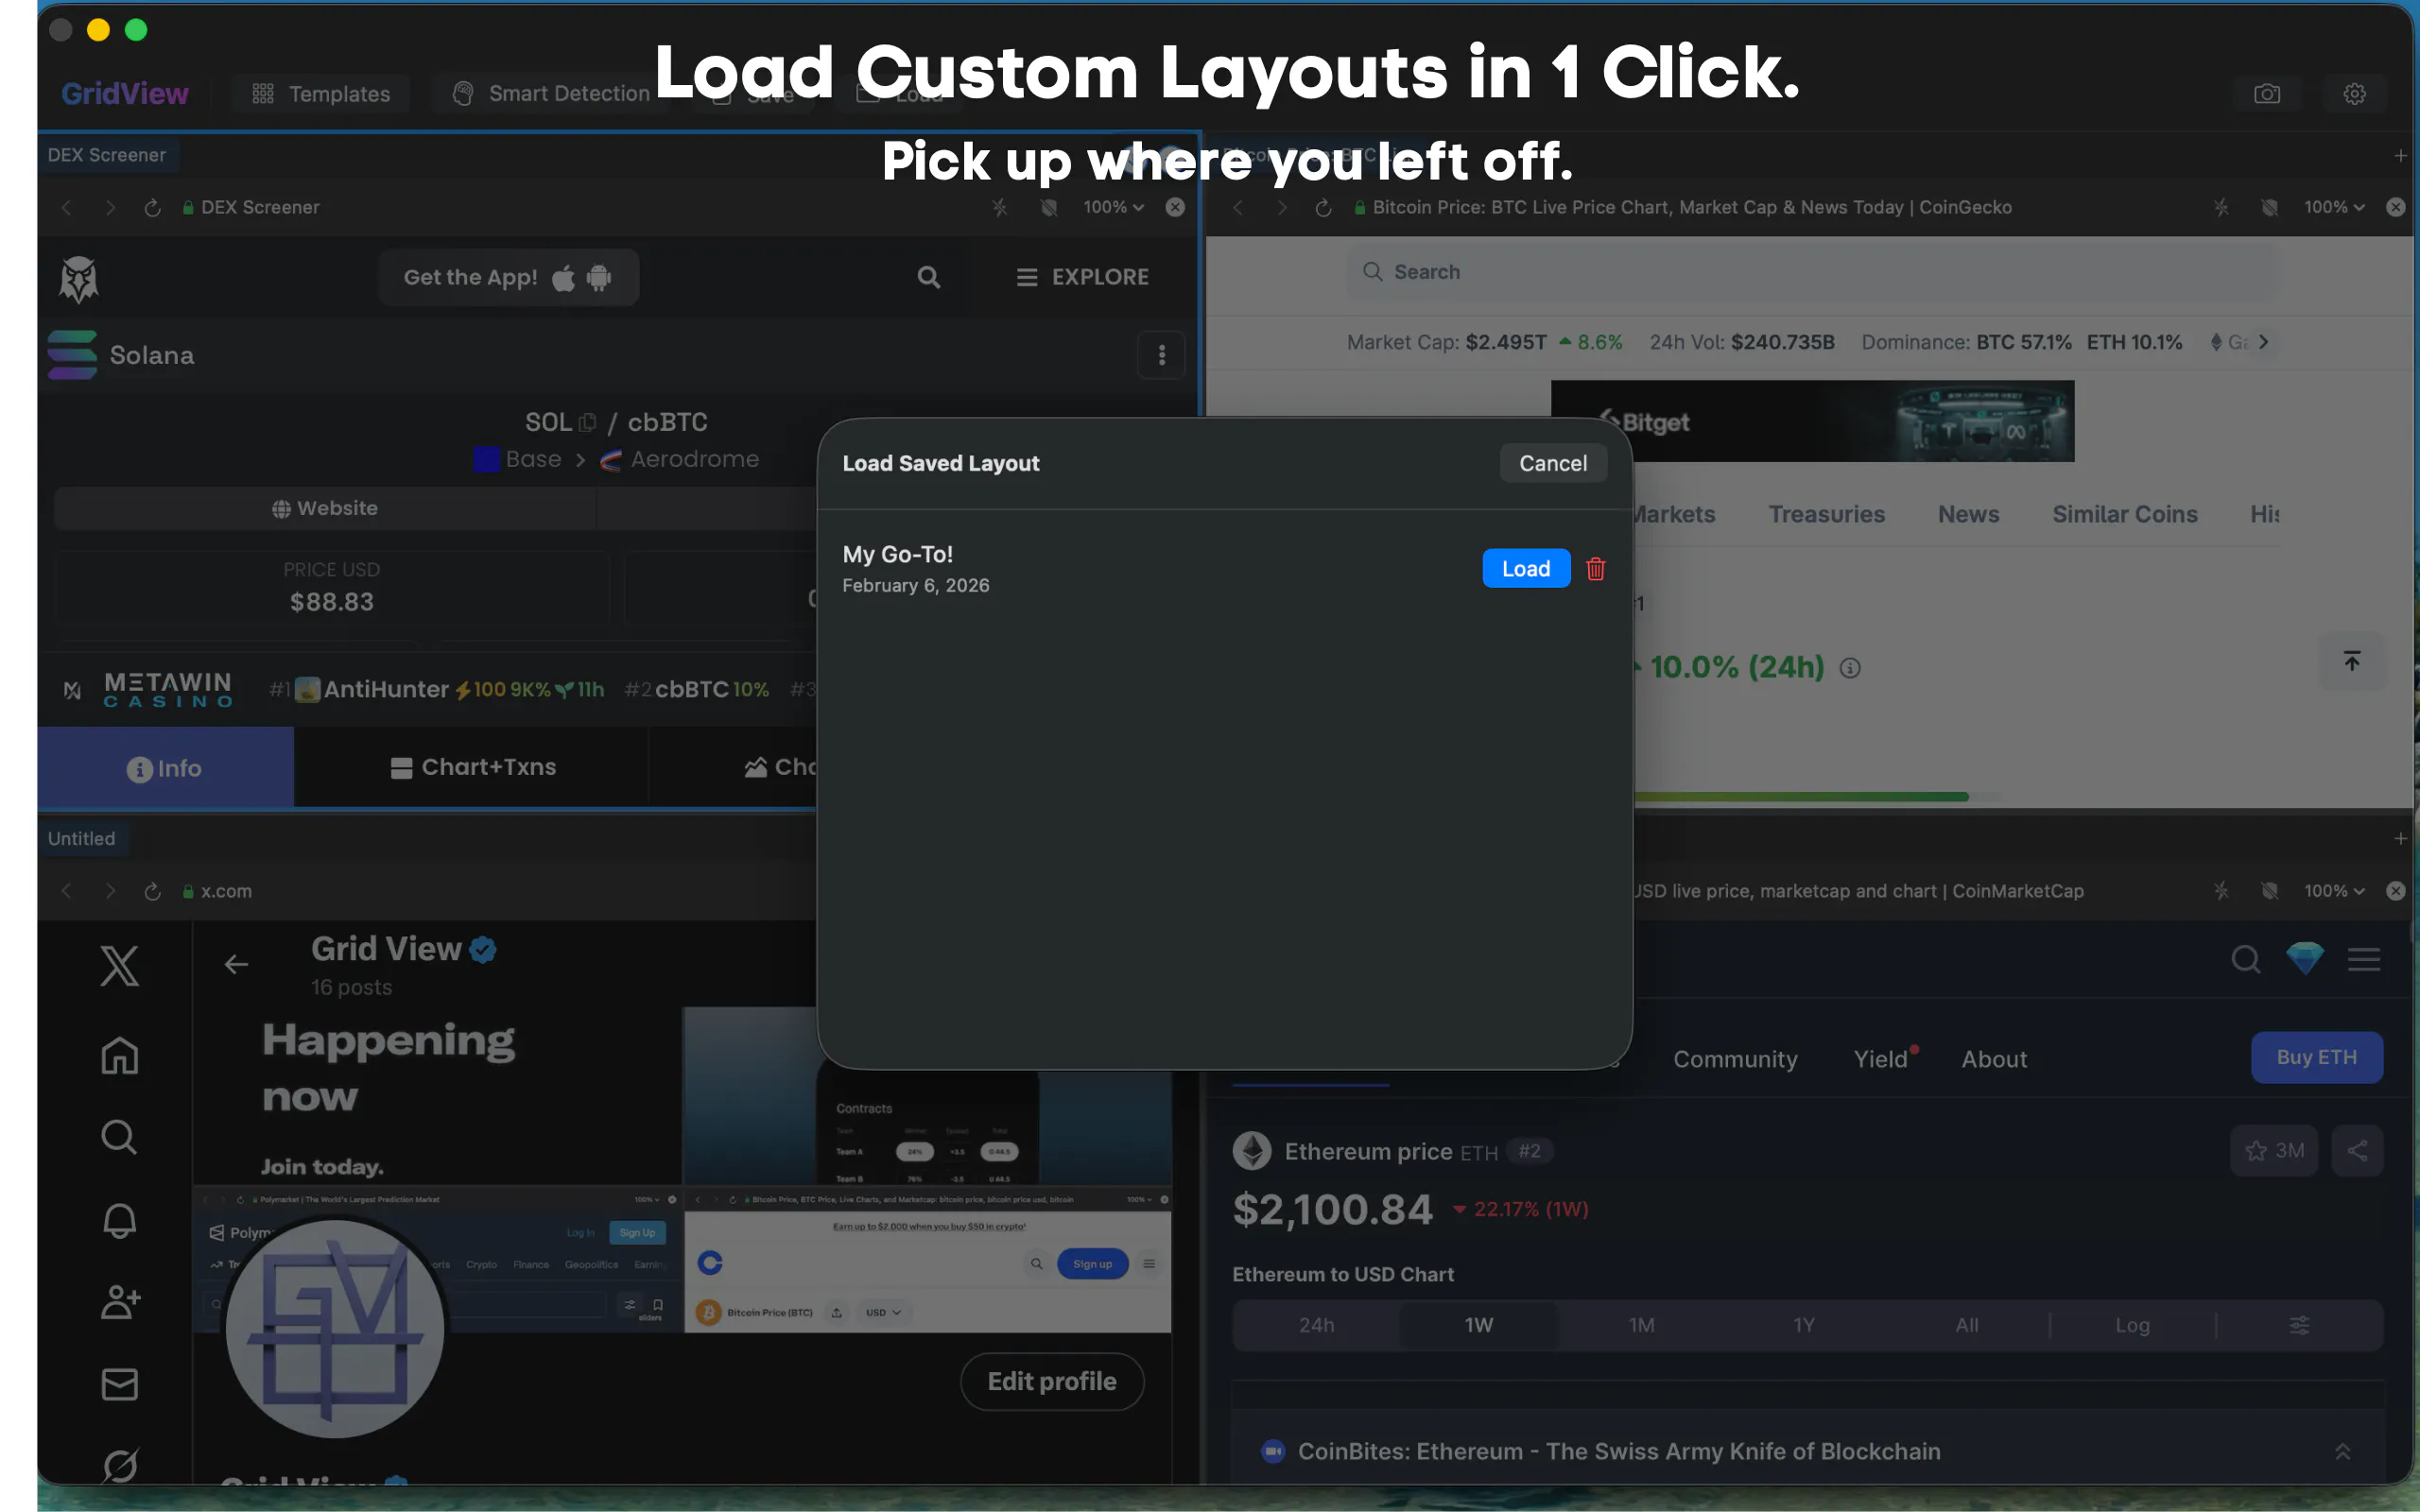Open Messages envelope in the X sidebar
This screenshot has height=1512, width=2420.
pos(119,1384)
